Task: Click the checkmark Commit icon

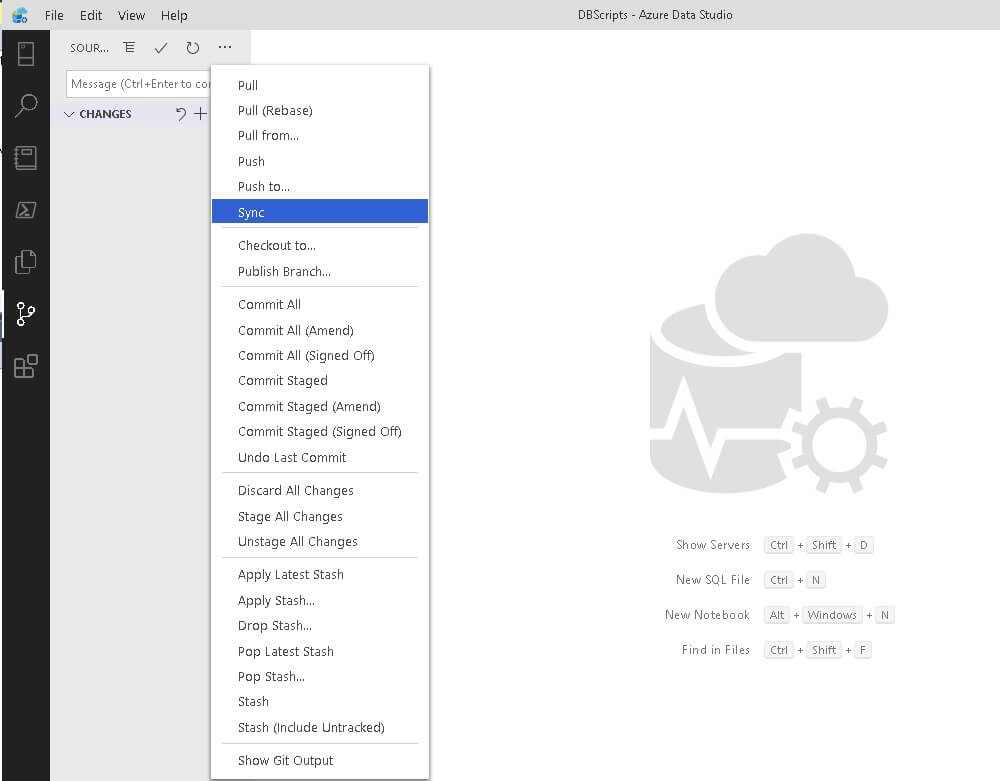Action: (x=161, y=48)
